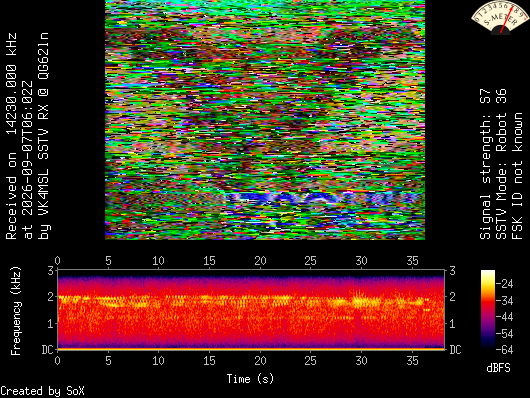
Task: Select the timestamp '2026-09-07T06:02Z' line
Action: (27, 160)
